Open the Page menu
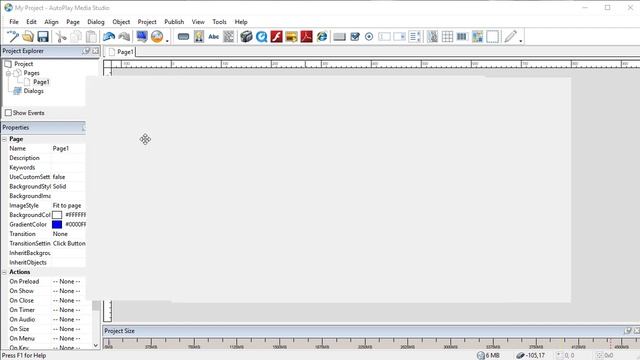640x360 pixels. tap(73, 22)
